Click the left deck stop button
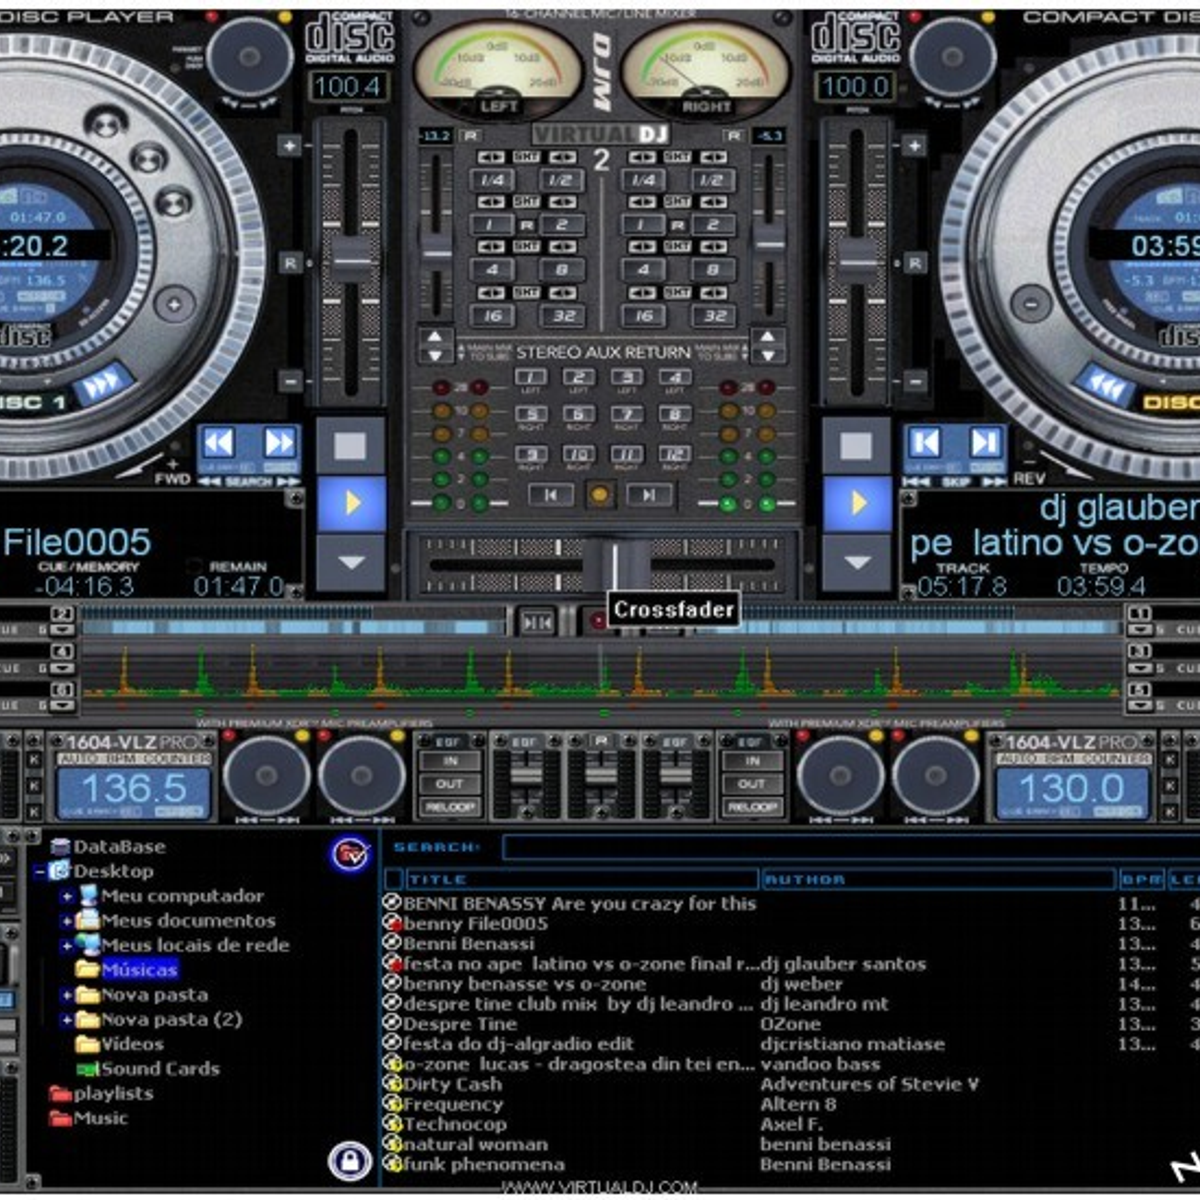Viewport: 1200px width, 1200px height. [x=350, y=445]
